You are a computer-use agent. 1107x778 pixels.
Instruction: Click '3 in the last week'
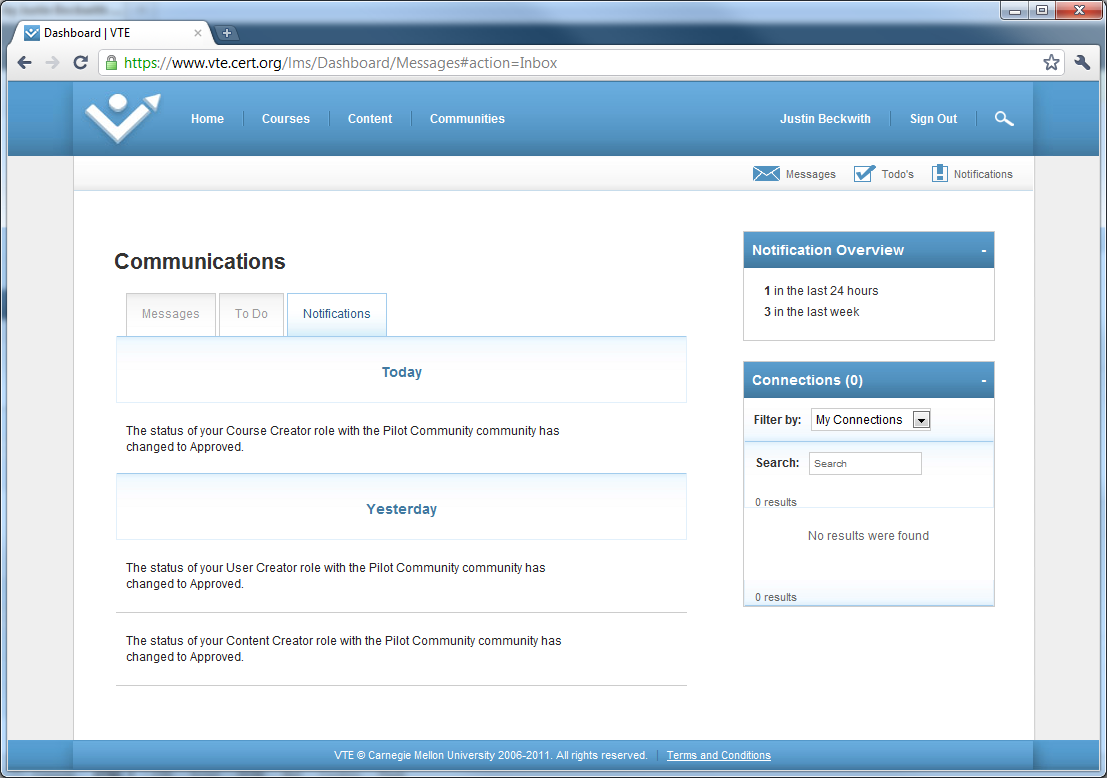click(x=811, y=311)
